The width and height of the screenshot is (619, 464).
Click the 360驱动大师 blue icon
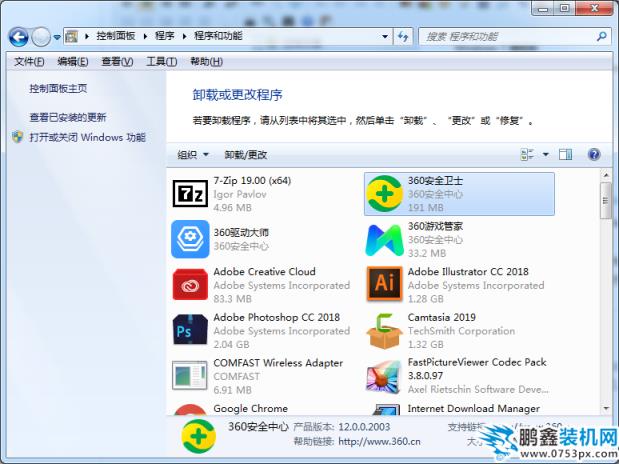[x=190, y=239]
